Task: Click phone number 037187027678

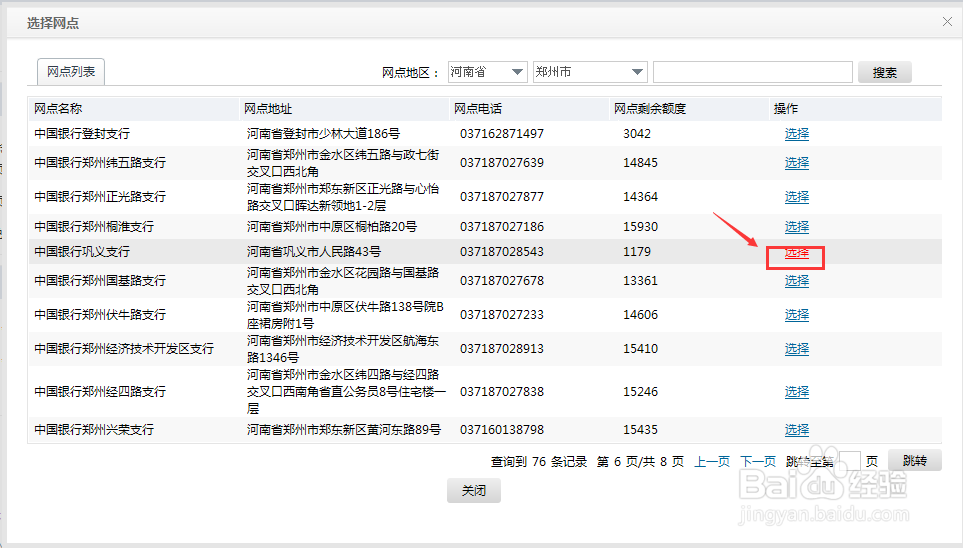Action: (502, 281)
